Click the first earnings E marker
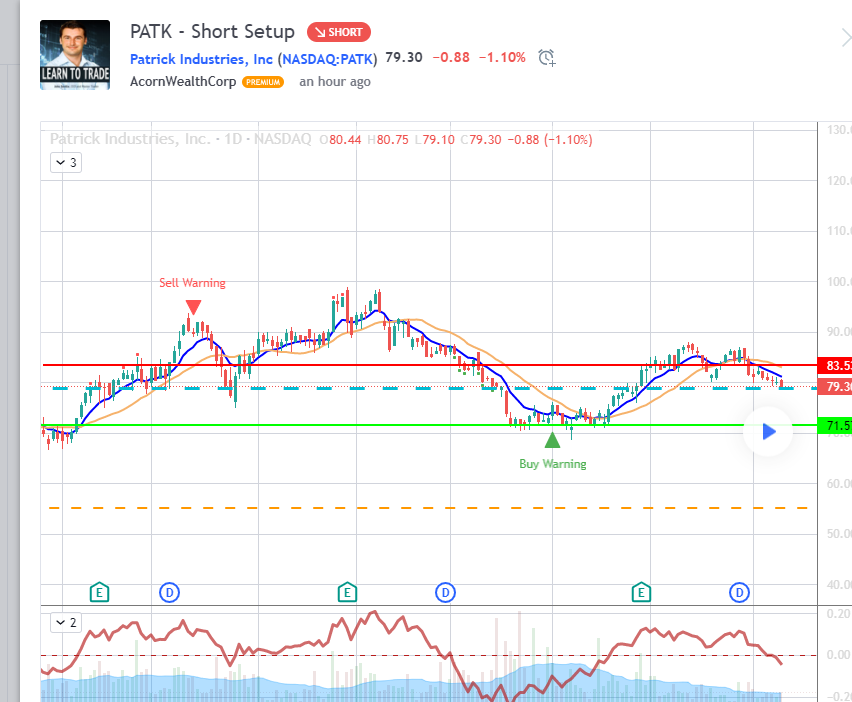 pos(99,593)
